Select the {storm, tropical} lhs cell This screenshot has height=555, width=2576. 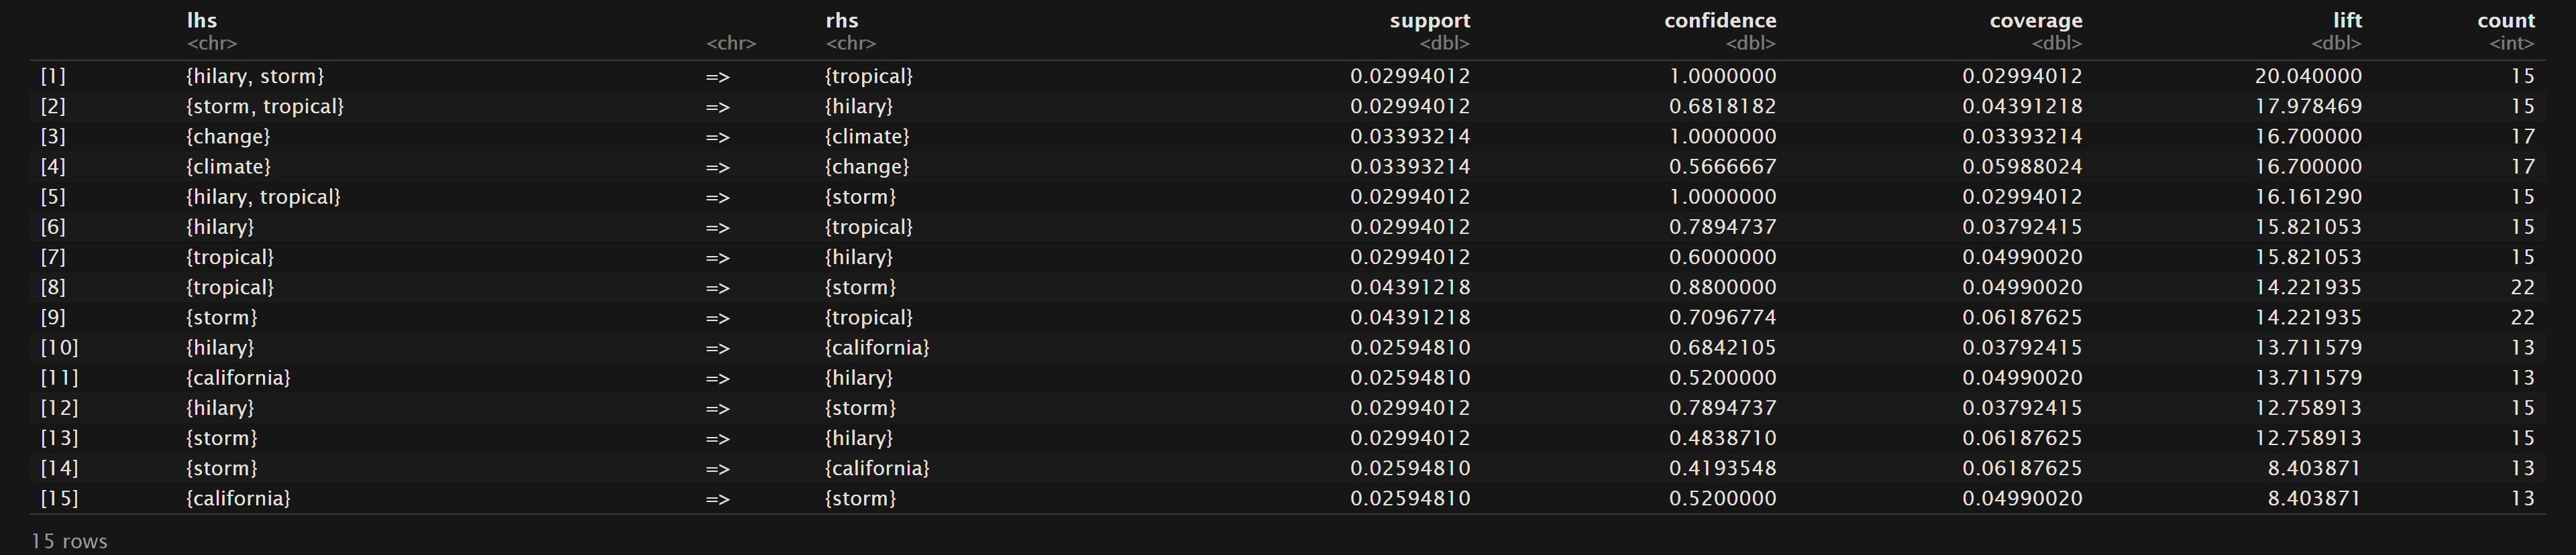(x=265, y=106)
